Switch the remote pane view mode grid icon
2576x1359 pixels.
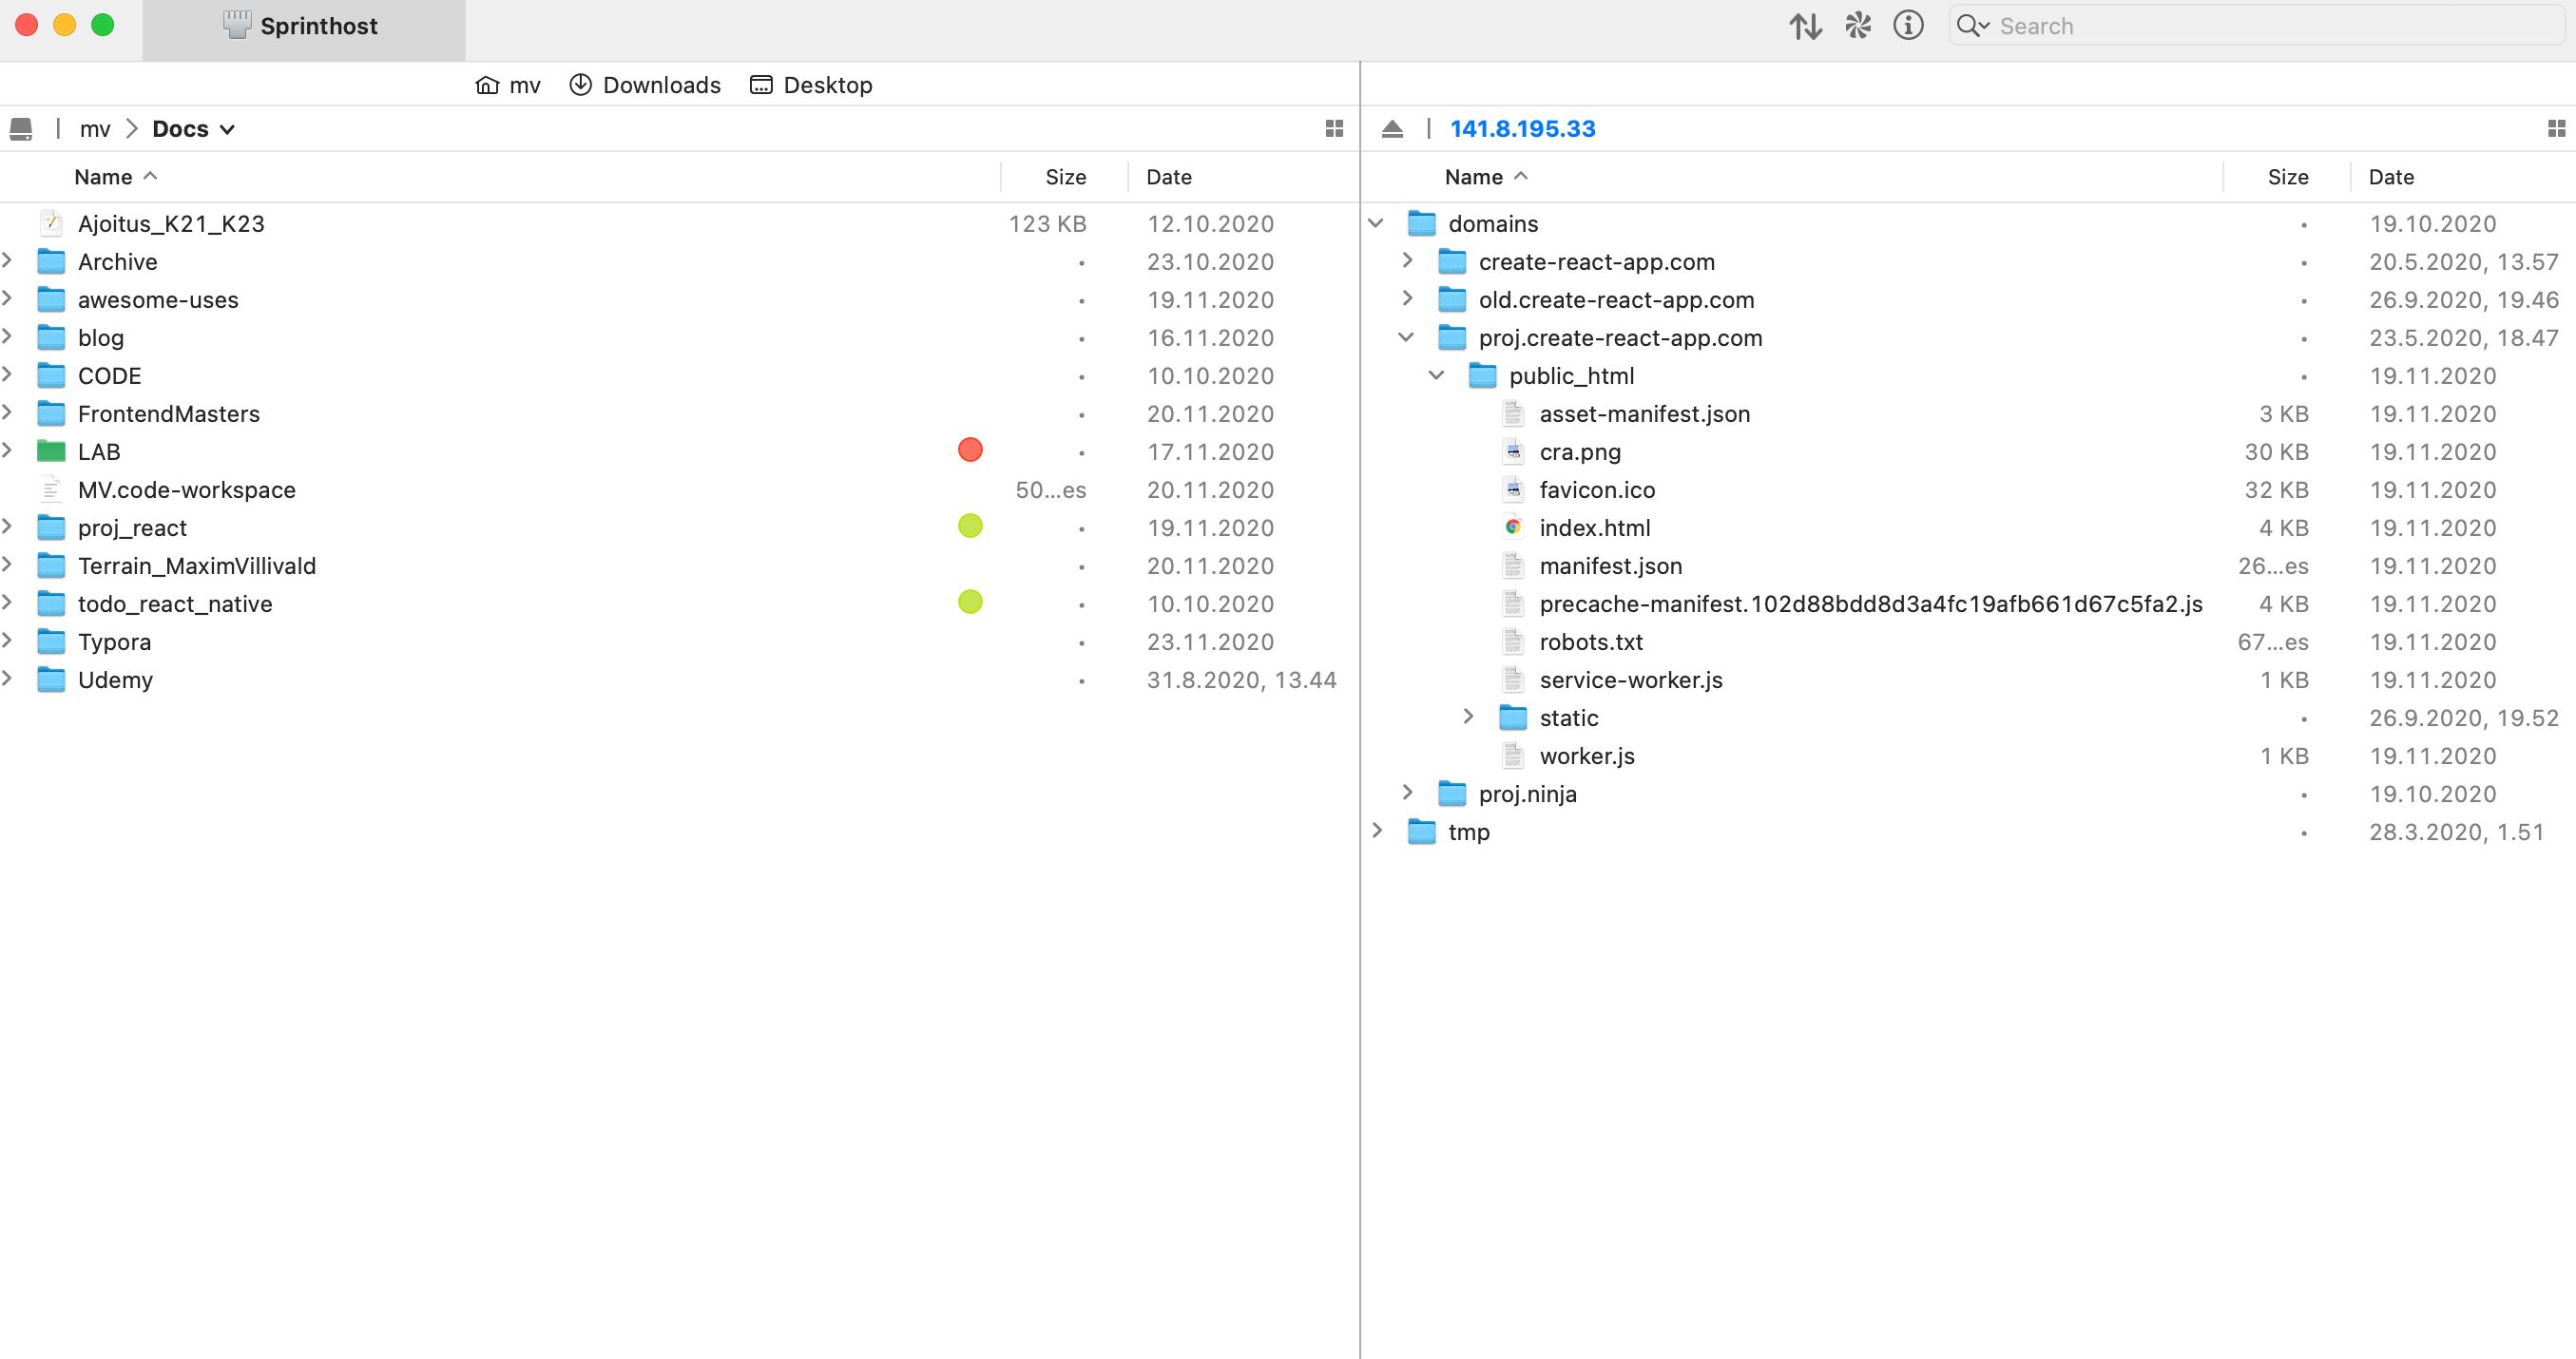coord(2556,129)
